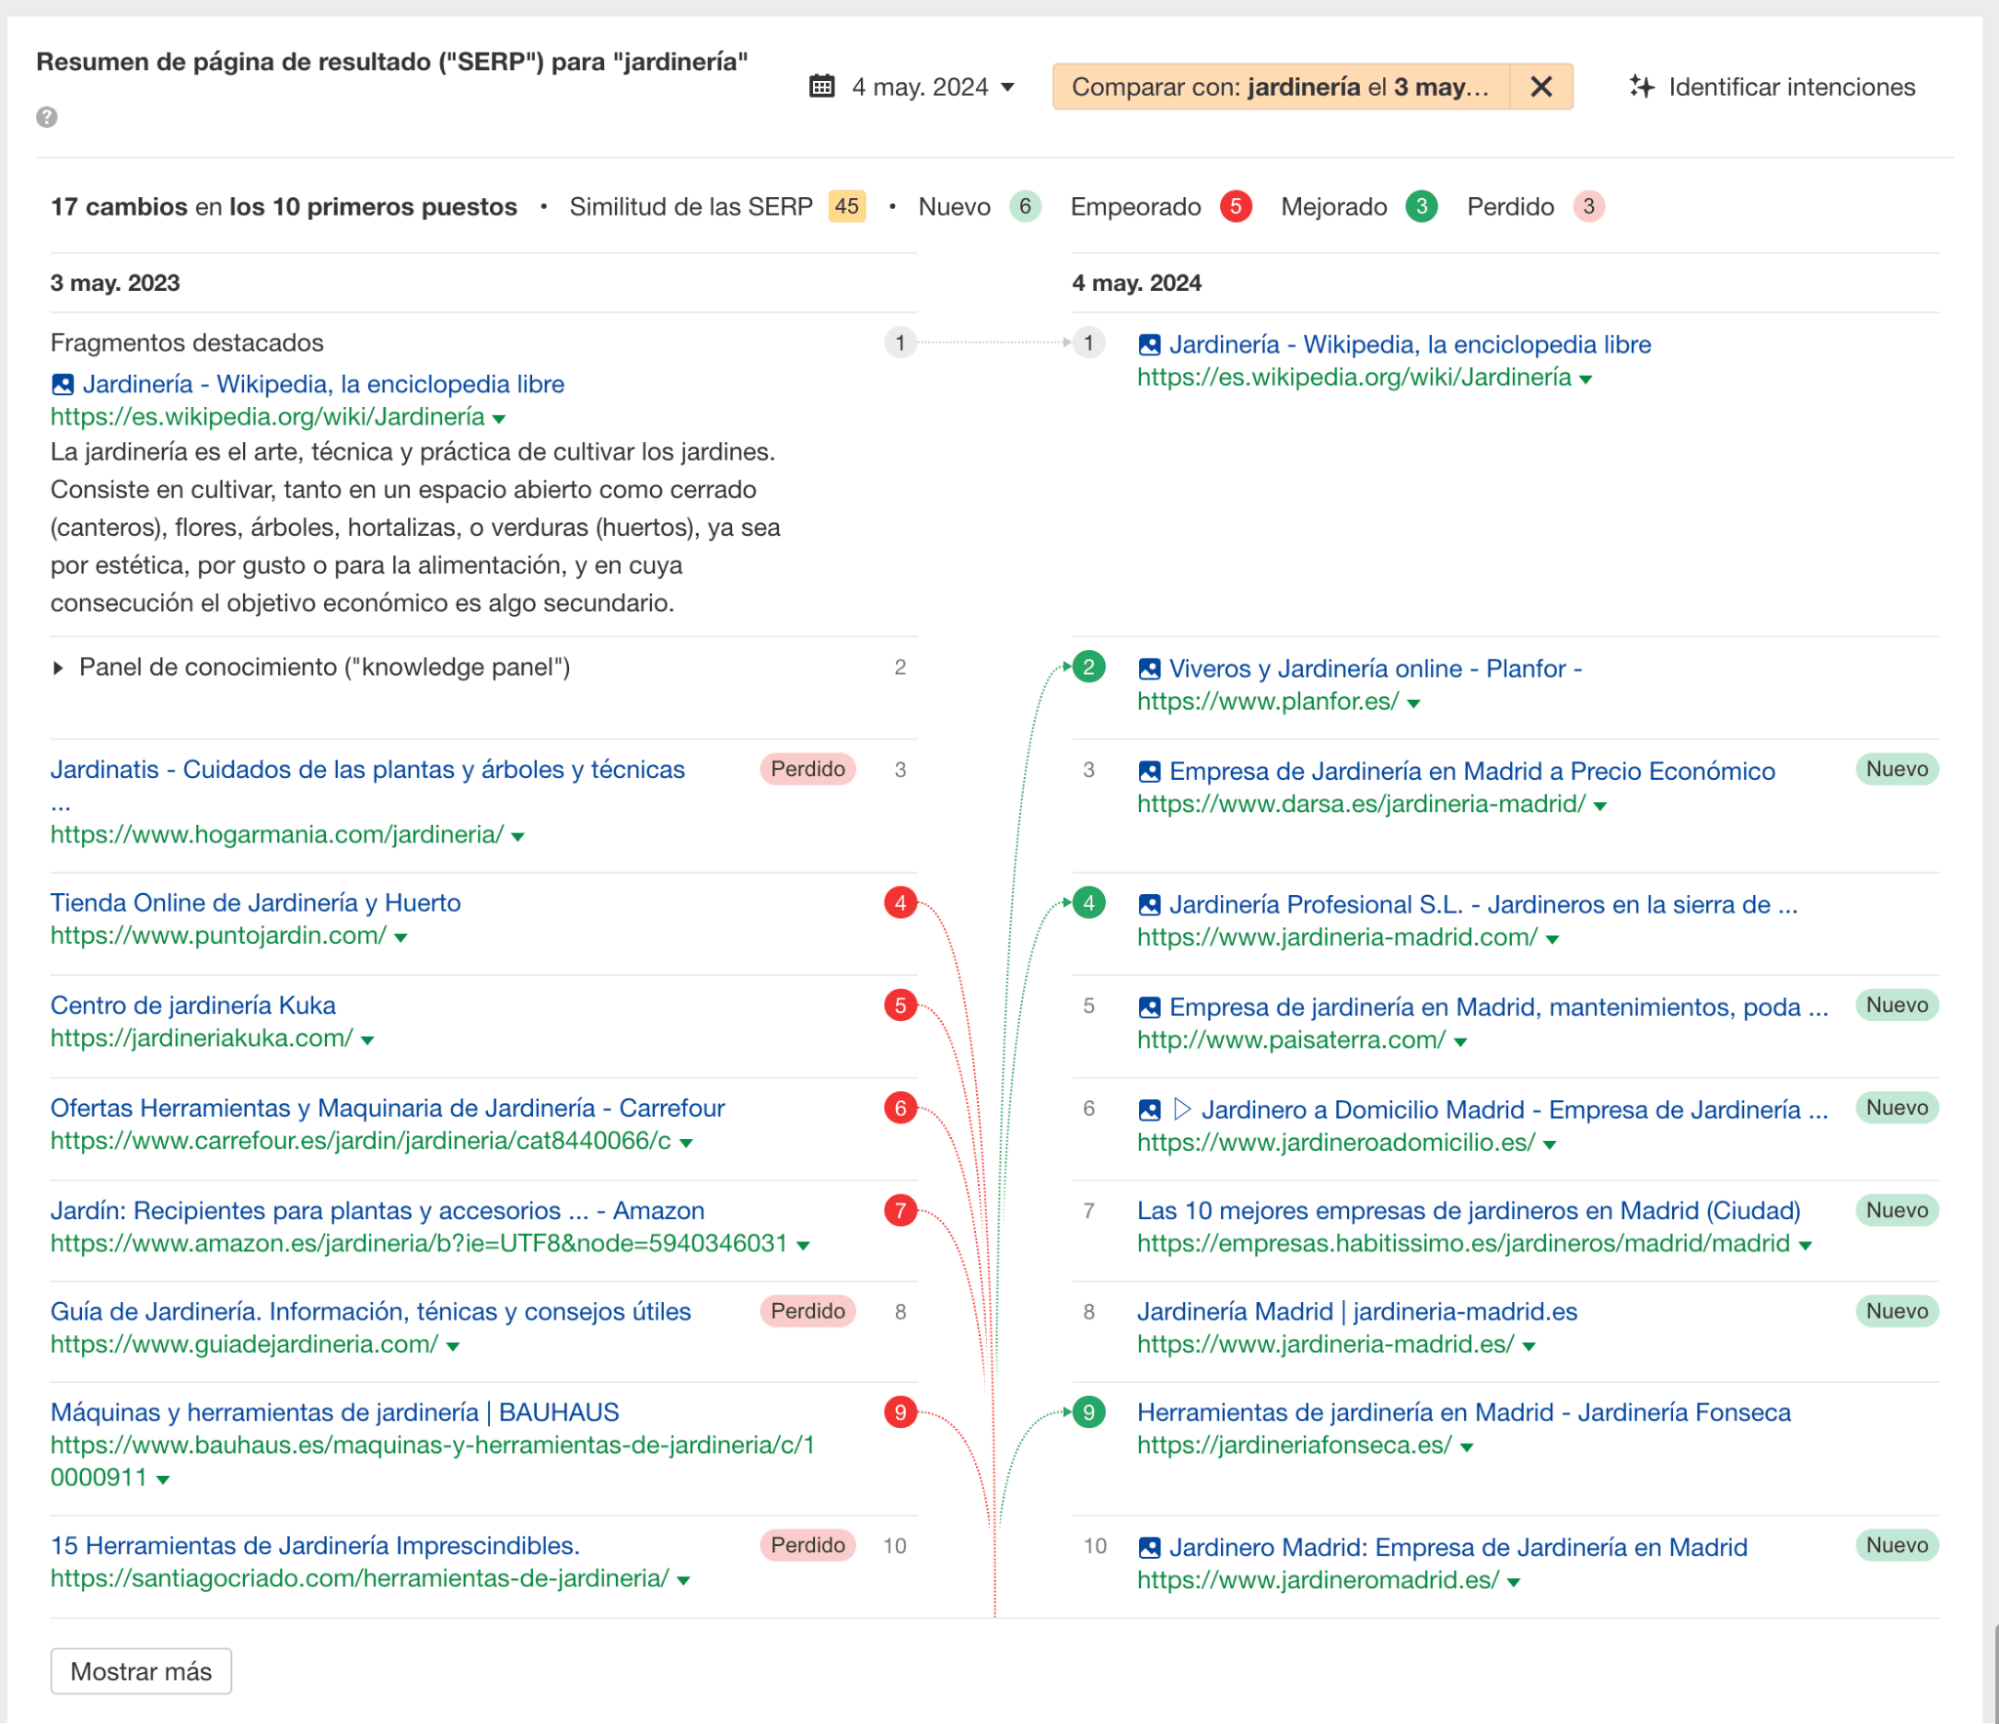Open dropdown arrow after puntojardin.com URL
The image size is (1999, 1724).
400,938
